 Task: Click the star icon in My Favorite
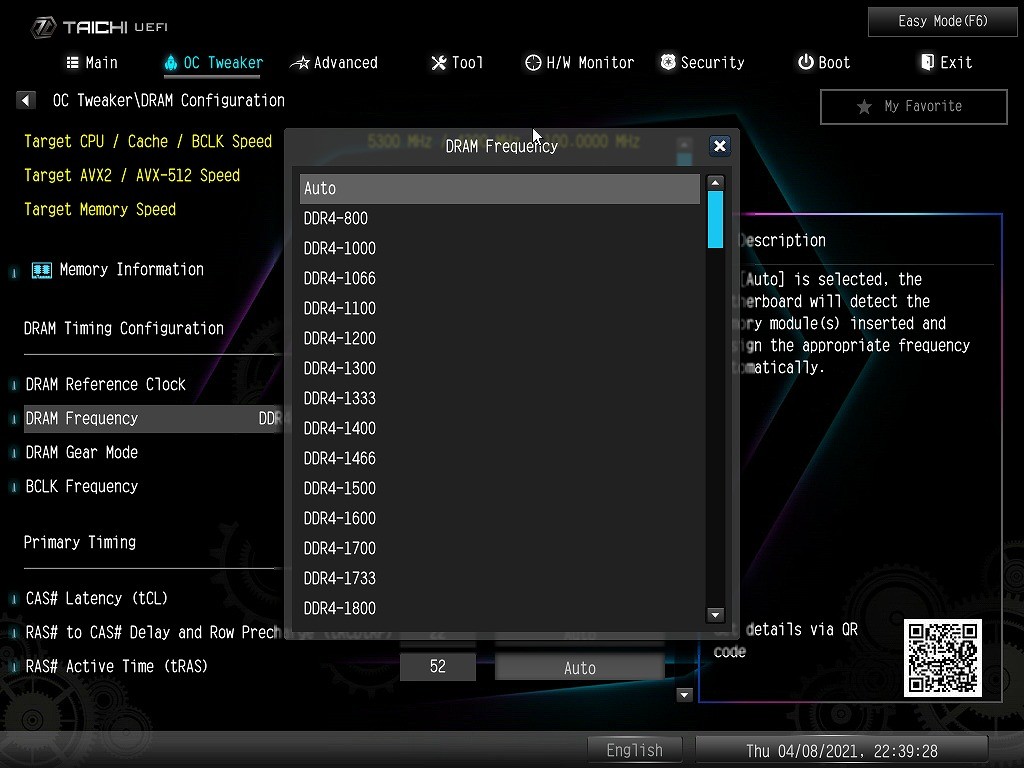pyautogui.click(x=864, y=107)
